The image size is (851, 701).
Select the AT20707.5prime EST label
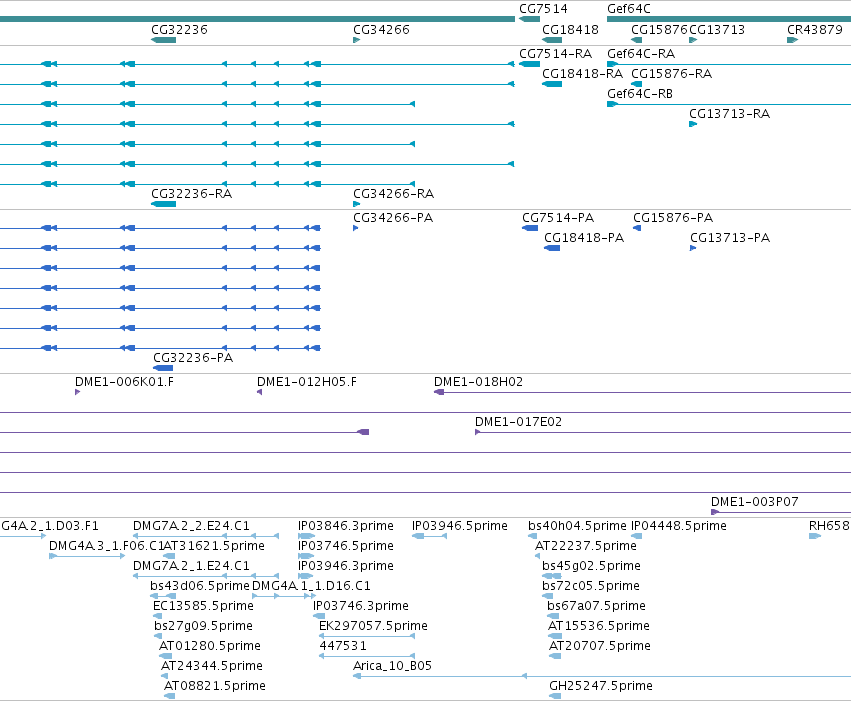(600, 646)
